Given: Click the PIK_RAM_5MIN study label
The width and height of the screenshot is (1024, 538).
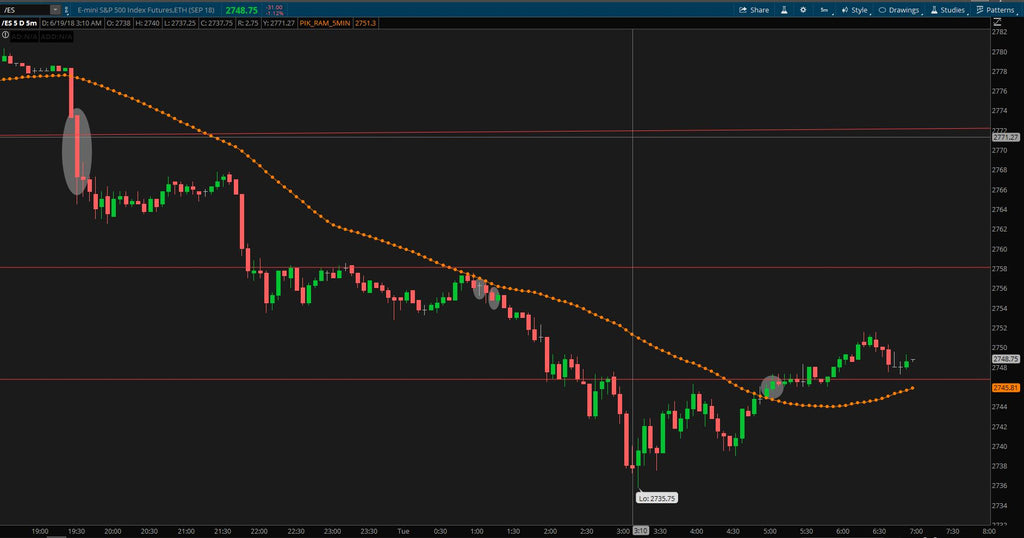Looking at the screenshot, I should point(325,23).
